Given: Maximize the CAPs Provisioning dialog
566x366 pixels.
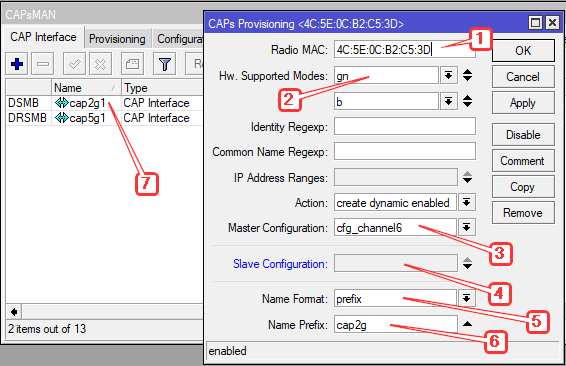Looking at the screenshot, I should 535,23.
